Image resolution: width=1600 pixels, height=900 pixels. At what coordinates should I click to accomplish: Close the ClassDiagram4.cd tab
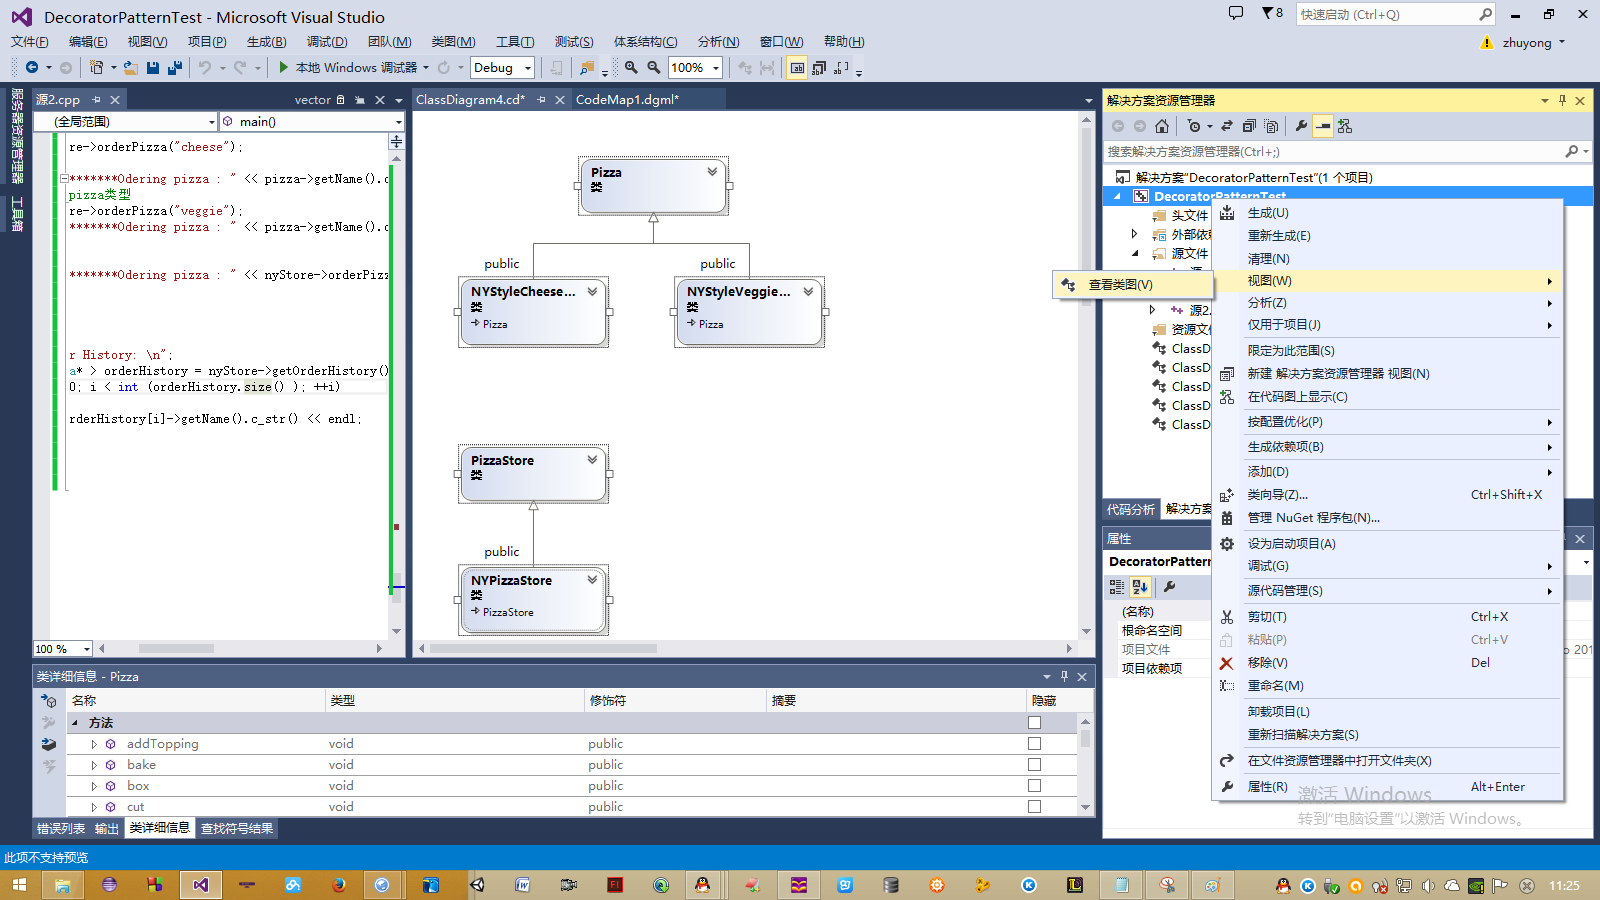pyautogui.click(x=560, y=99)
